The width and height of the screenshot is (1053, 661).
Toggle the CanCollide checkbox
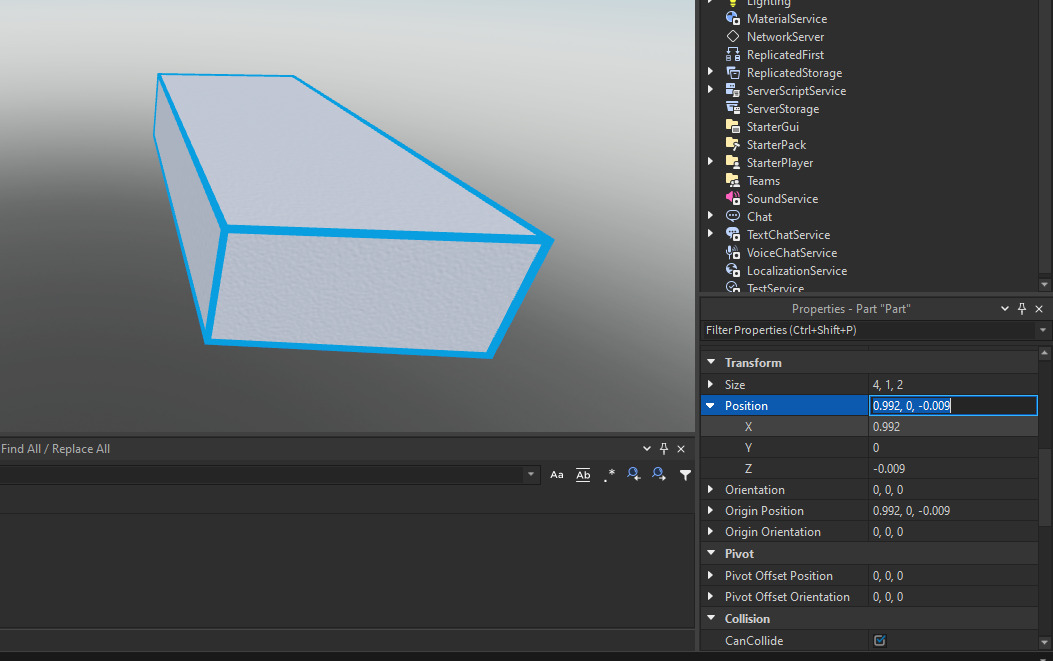pos(879,640)
